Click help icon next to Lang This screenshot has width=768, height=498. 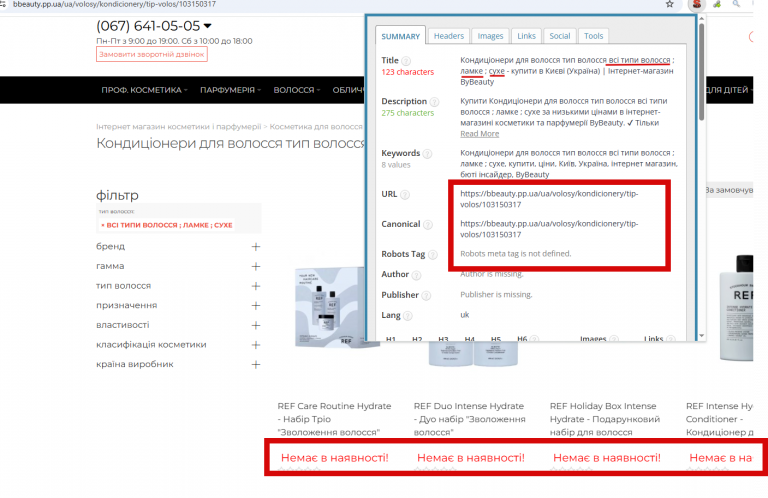[408, 316]
